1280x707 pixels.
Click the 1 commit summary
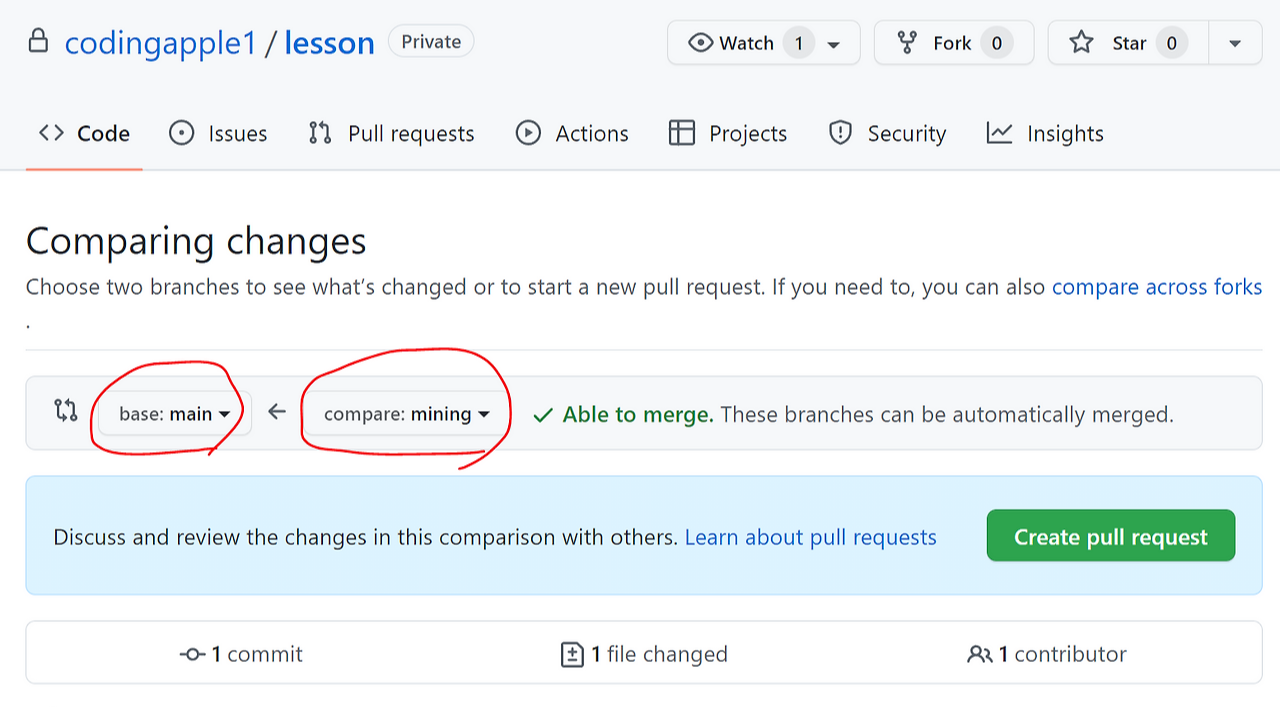click(x=241, y=654)
